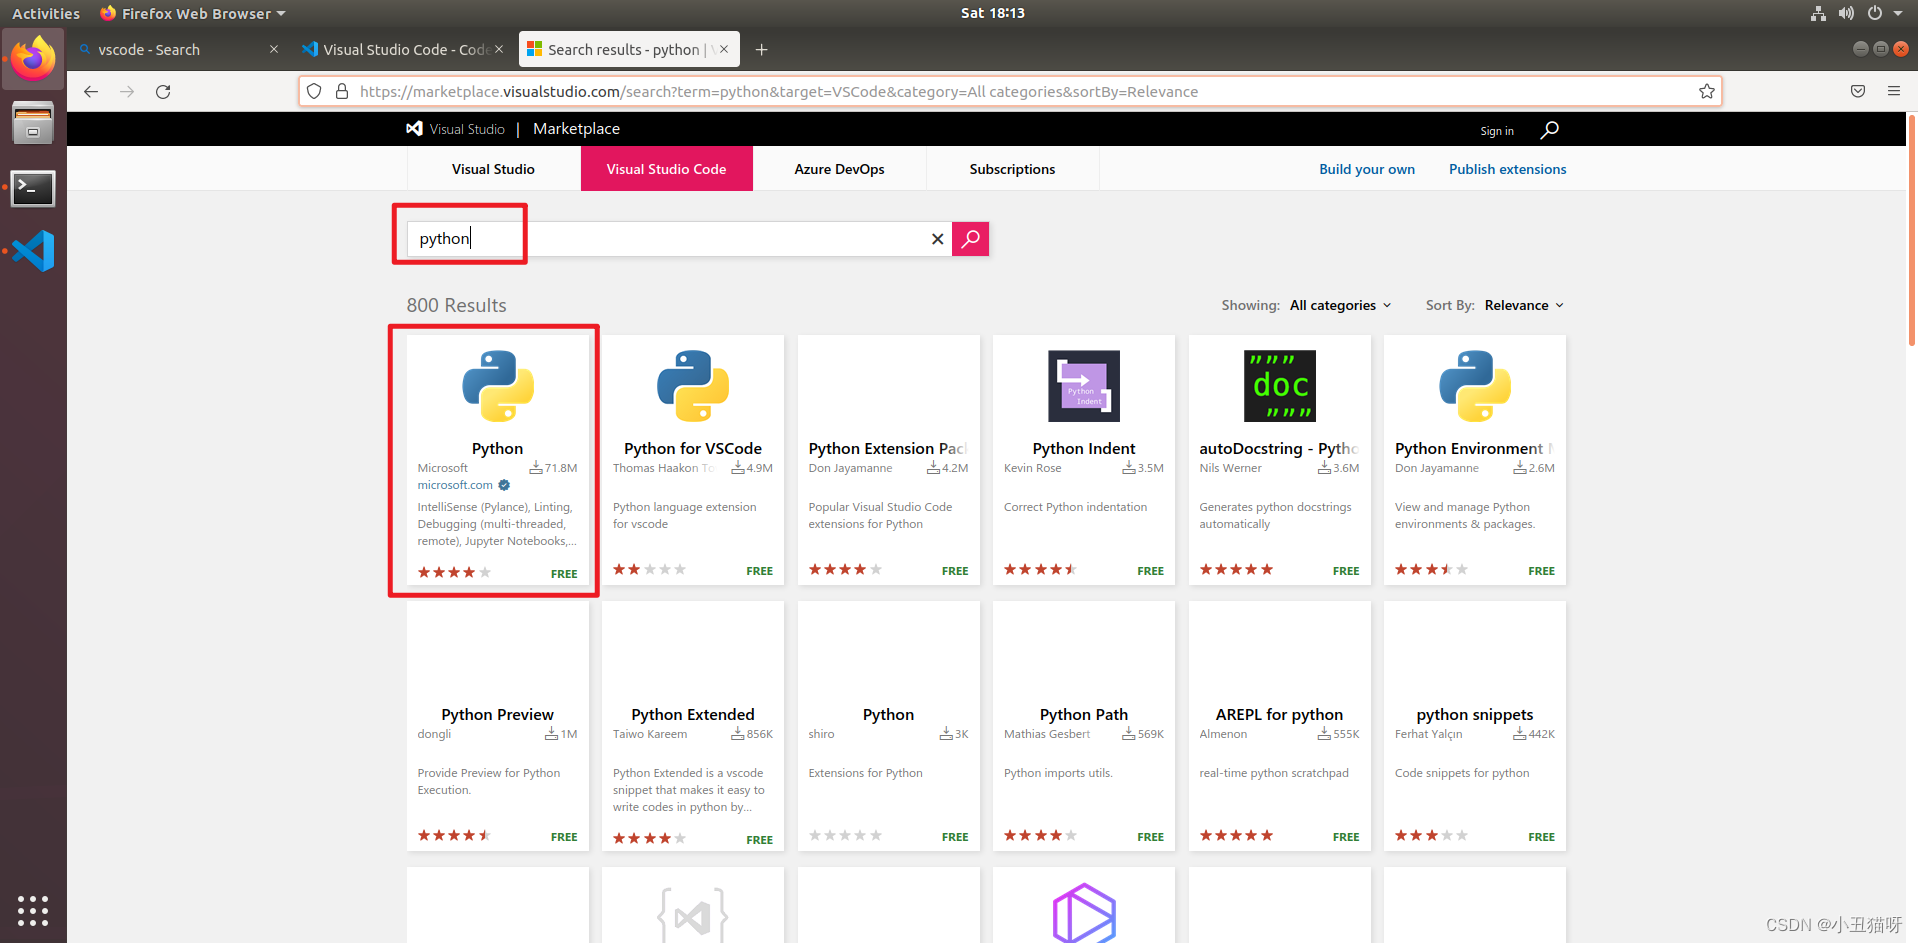Screen dimensions: 1918x943
Task: Click the Python Environment Manager logo
Action: [x=1475, y=386]
